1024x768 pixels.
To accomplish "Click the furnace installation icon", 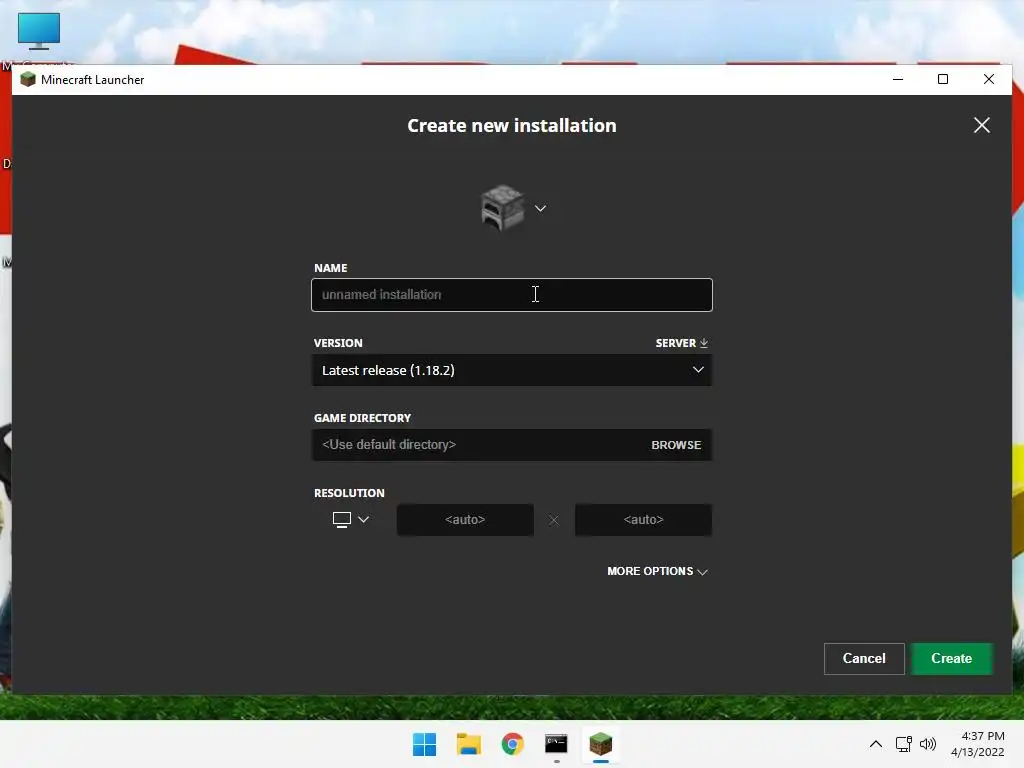I will (x=502, y=208).
